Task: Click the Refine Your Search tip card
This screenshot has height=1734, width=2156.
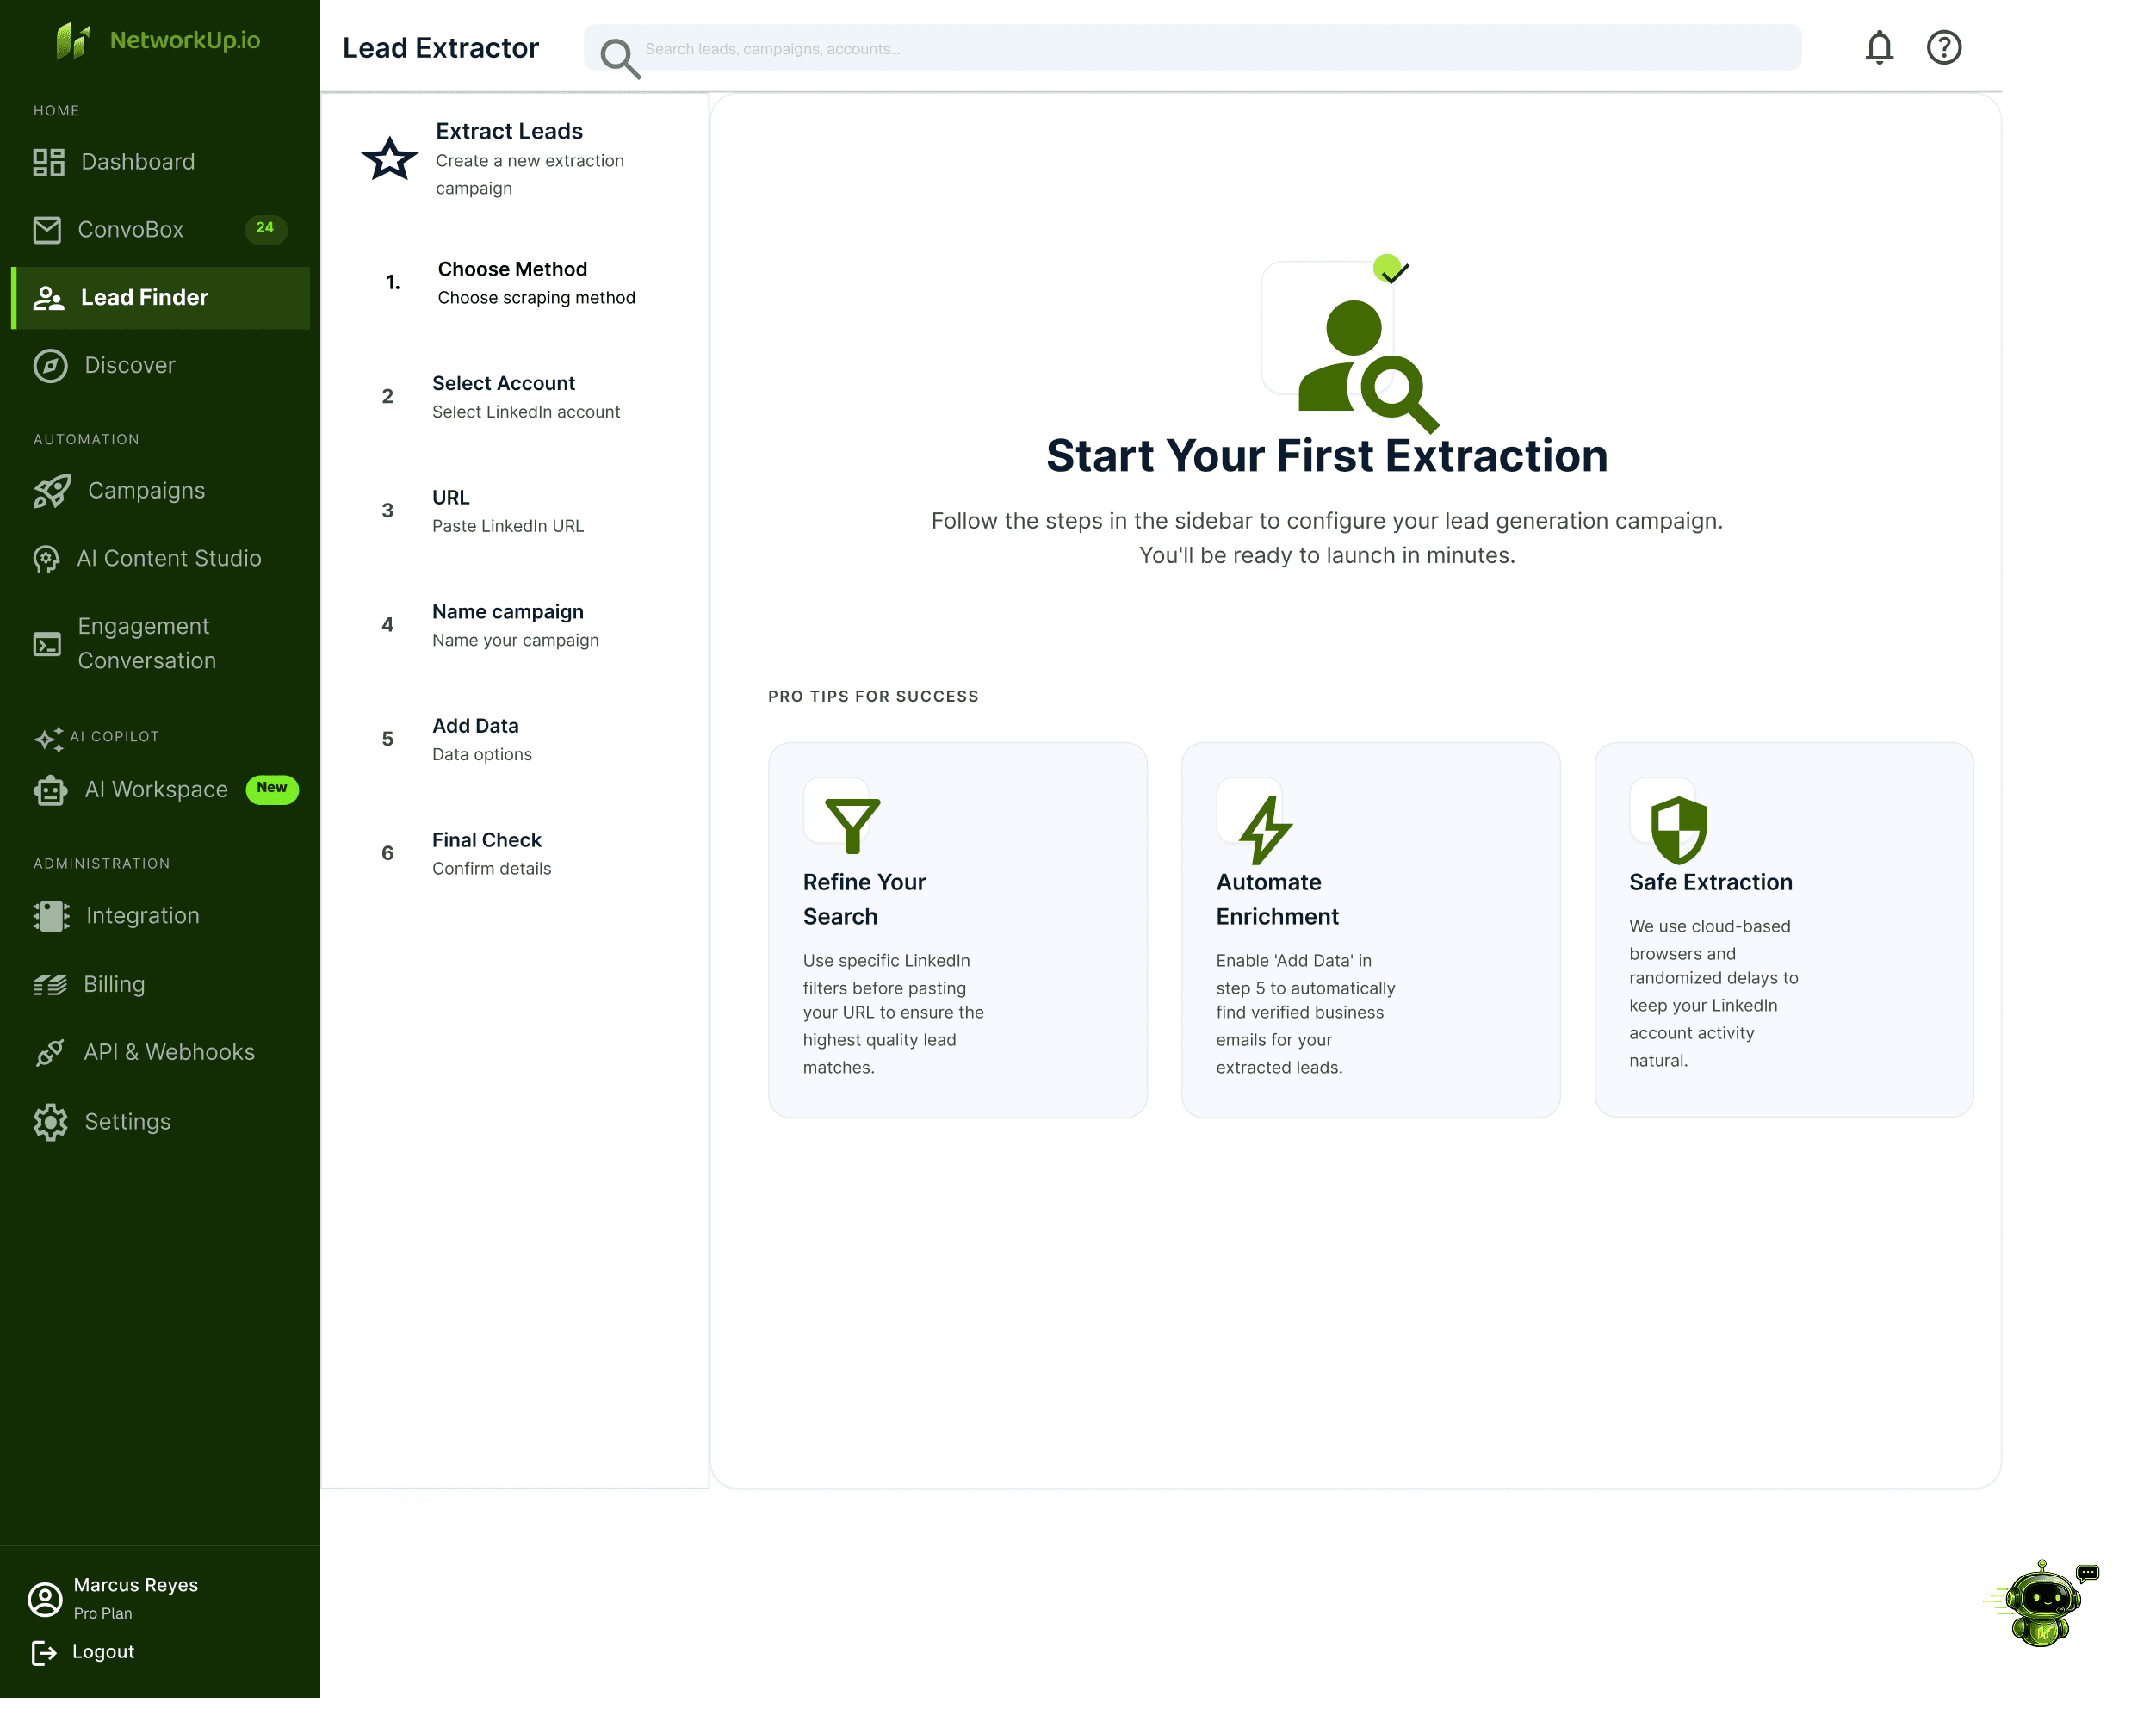Action: point(957,930)
